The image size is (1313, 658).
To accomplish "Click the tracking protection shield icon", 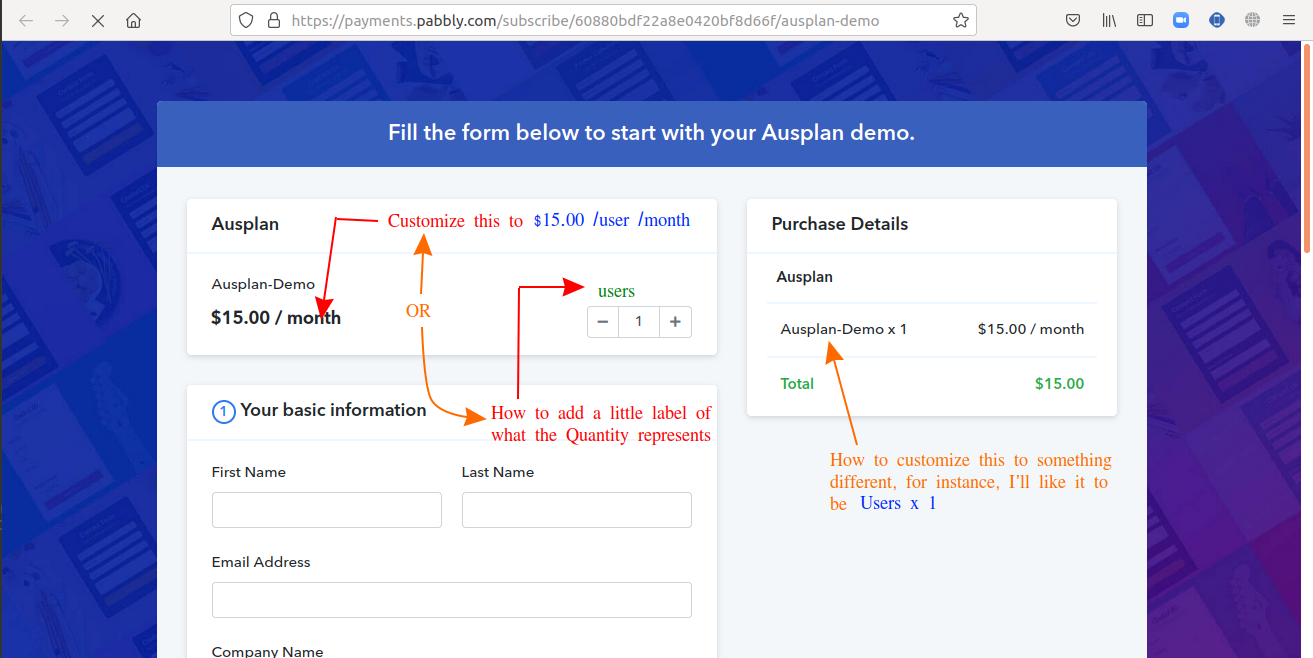I will tap(249, 20).
